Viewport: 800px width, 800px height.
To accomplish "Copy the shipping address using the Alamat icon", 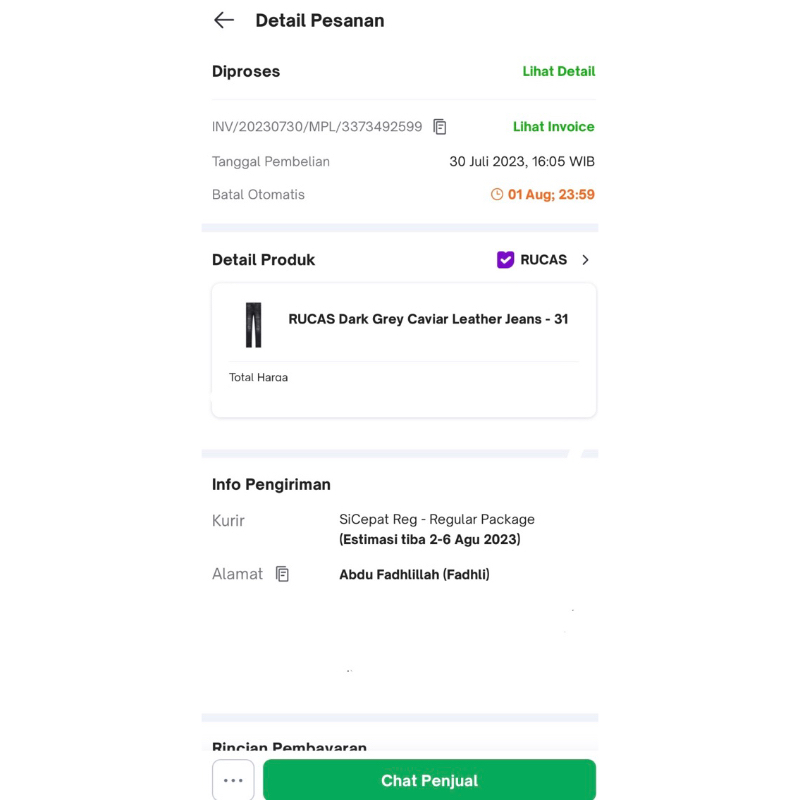I will click(282, 574).
